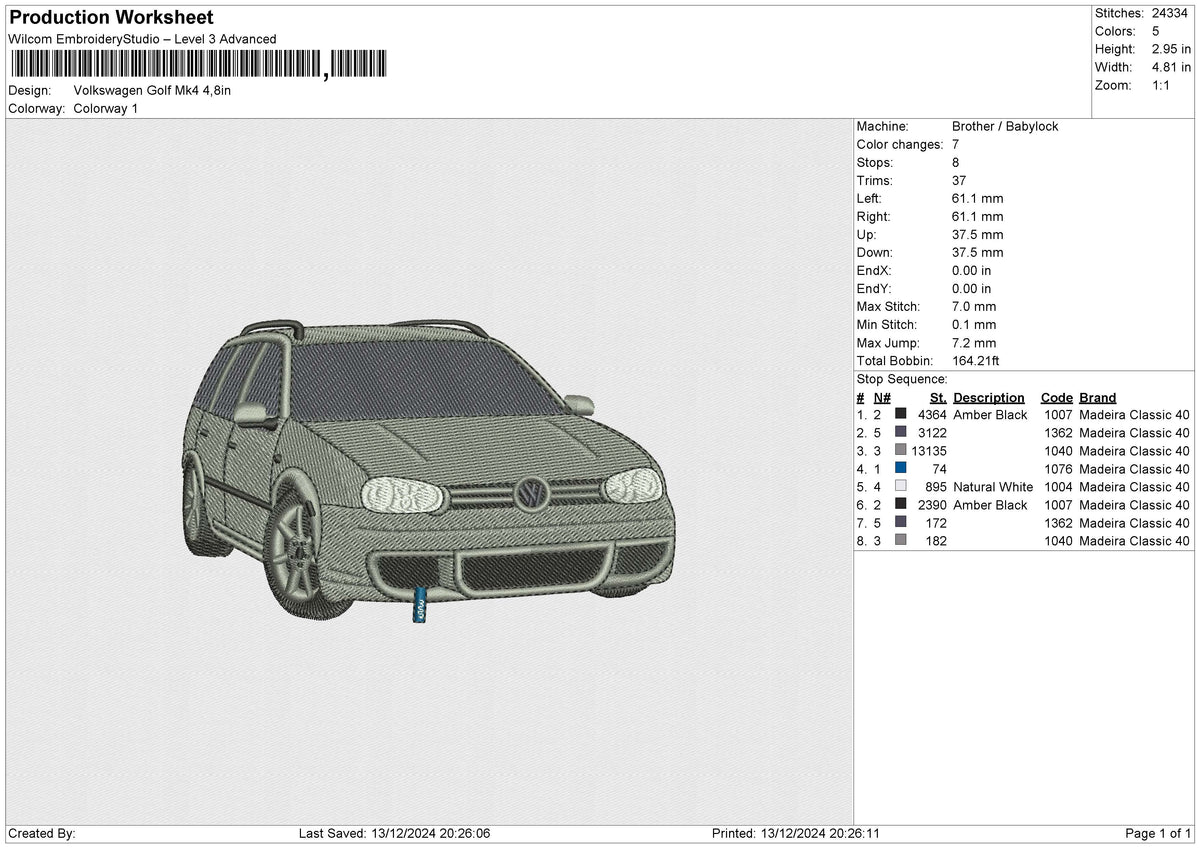Click the Natural White swatch in stop 5
This screenshot has height=848, width=1200.
pos(901,487)
